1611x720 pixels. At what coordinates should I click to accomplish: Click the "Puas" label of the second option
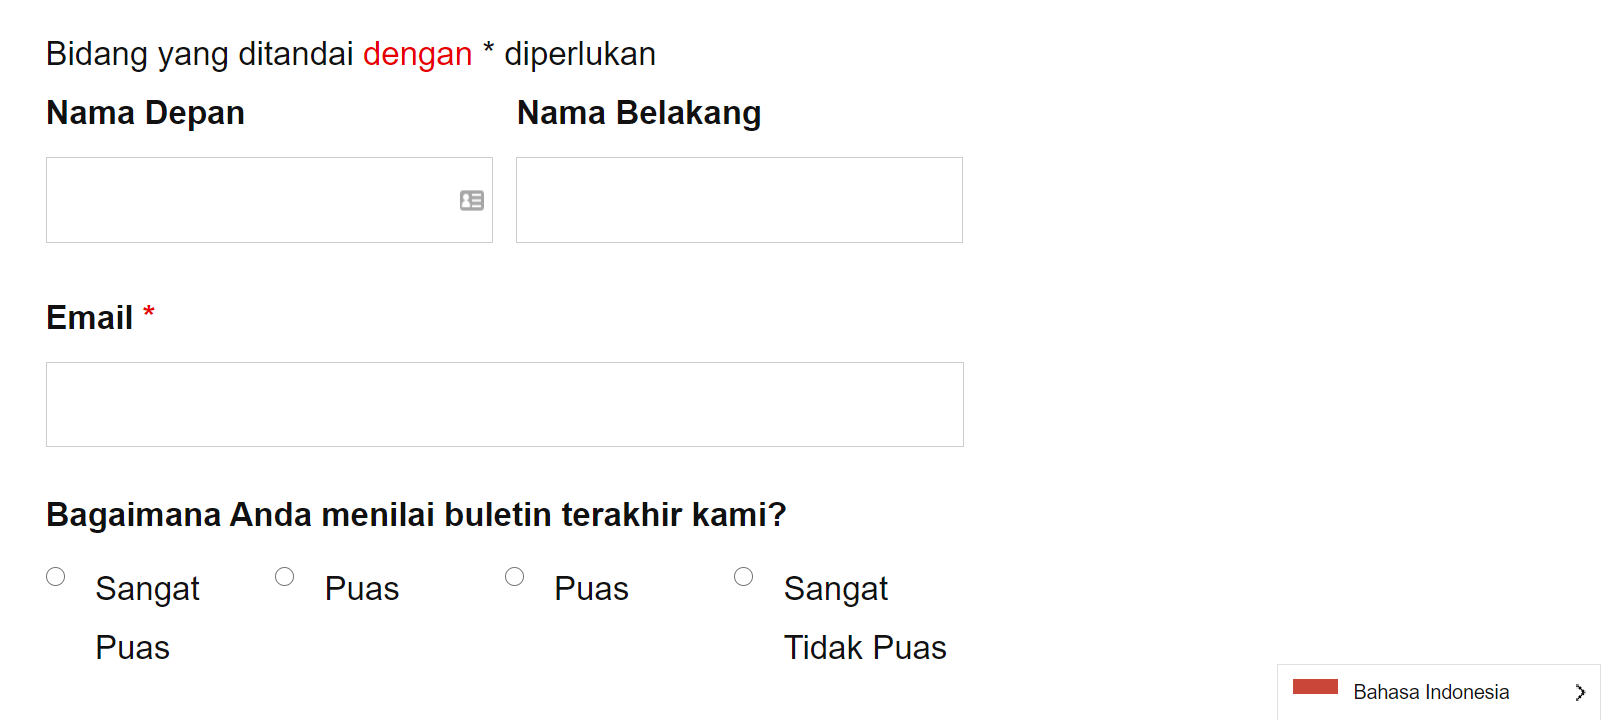(362, 589)
